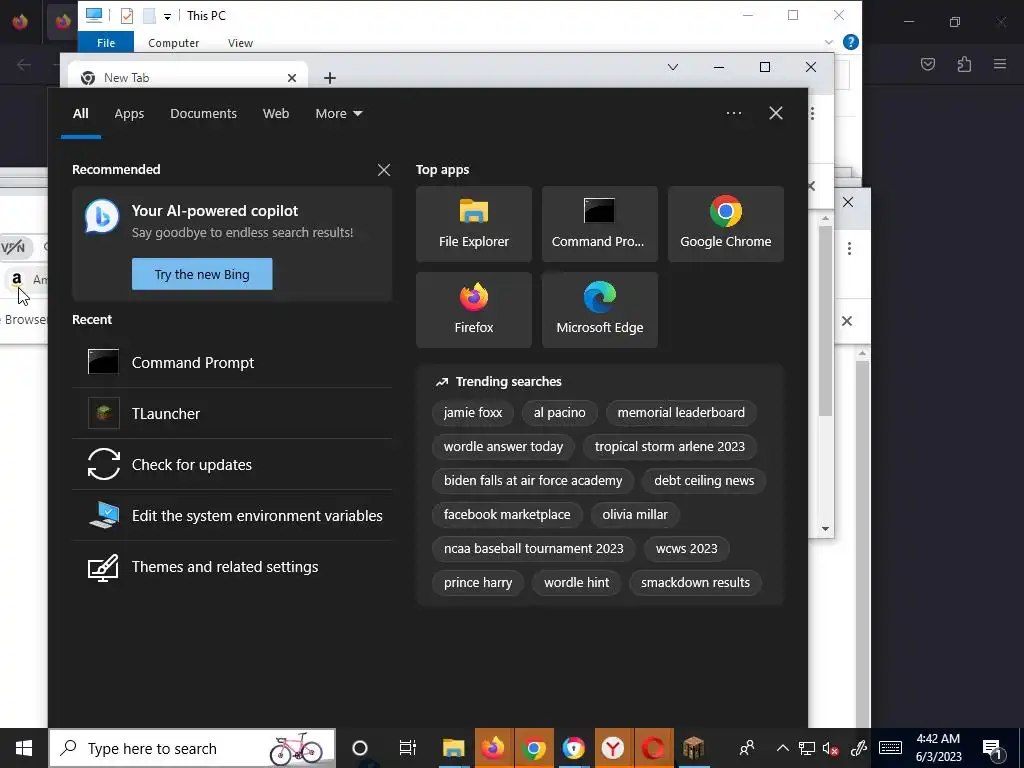The width and height of the screenshot is (1024, 768).
Task: Click the Cortana circle on taskbar
Action: click(360, 748)
